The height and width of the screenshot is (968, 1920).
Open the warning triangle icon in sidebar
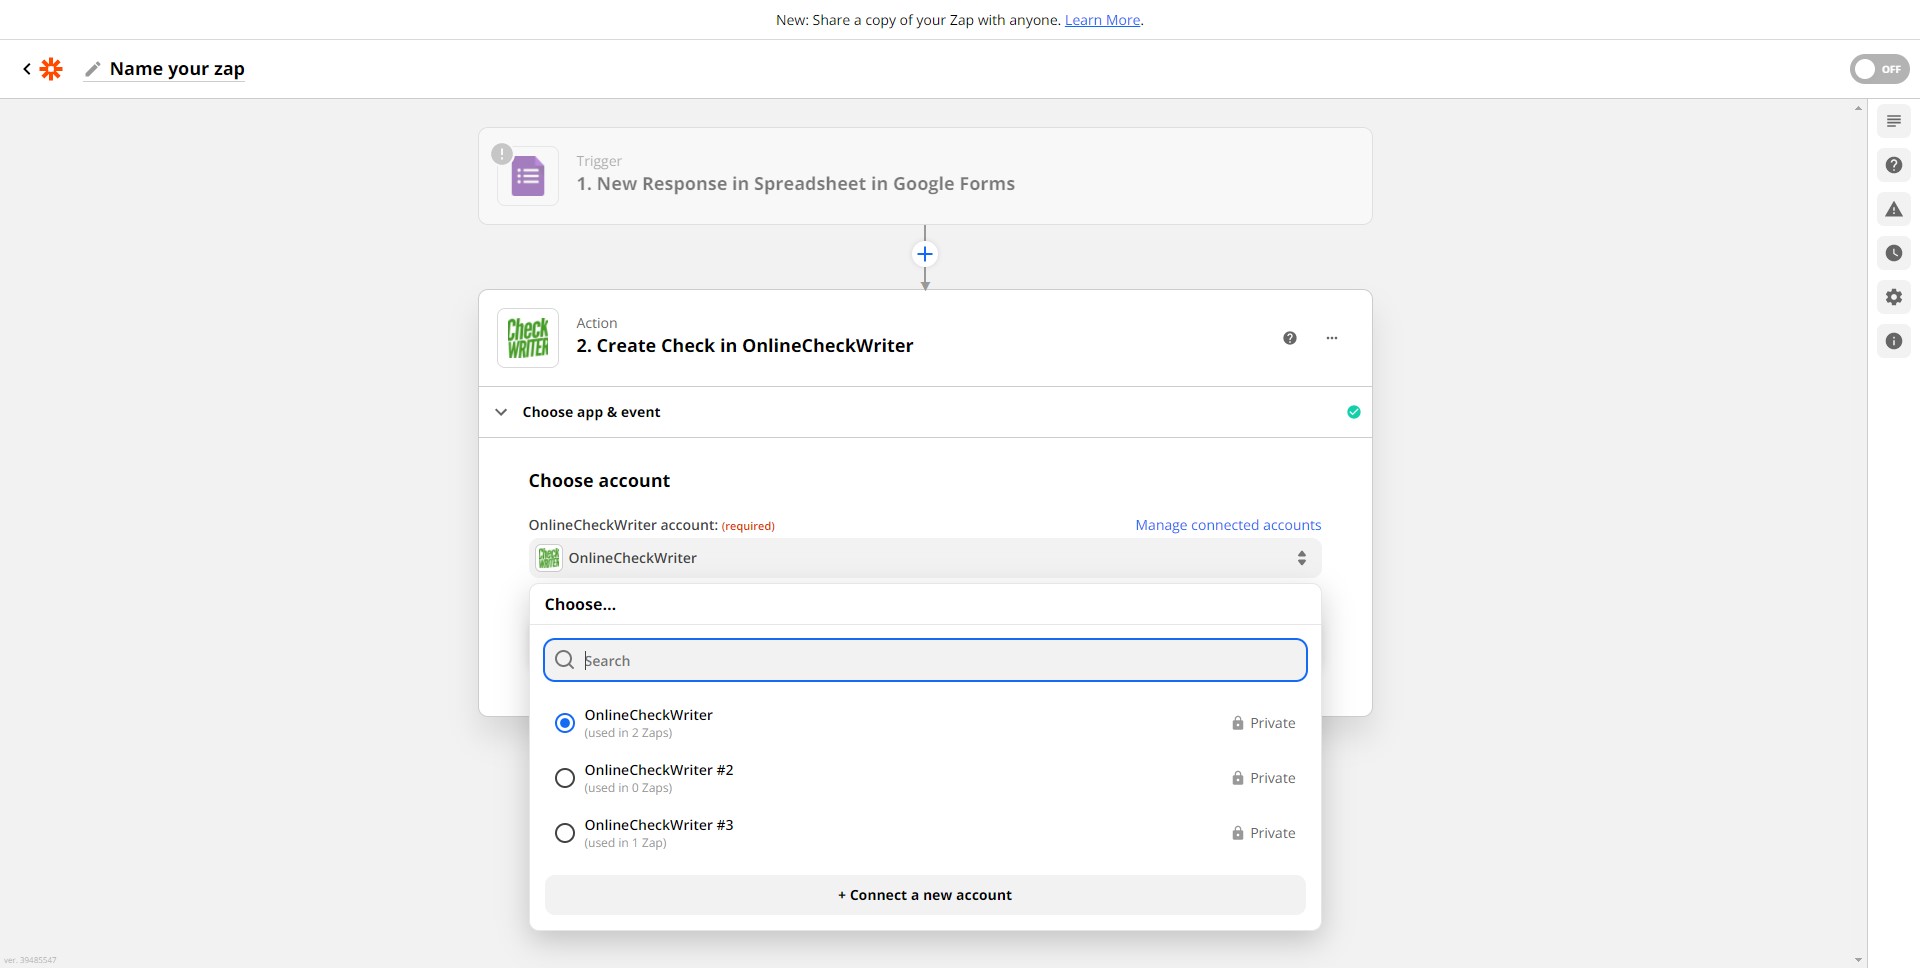1893,209
